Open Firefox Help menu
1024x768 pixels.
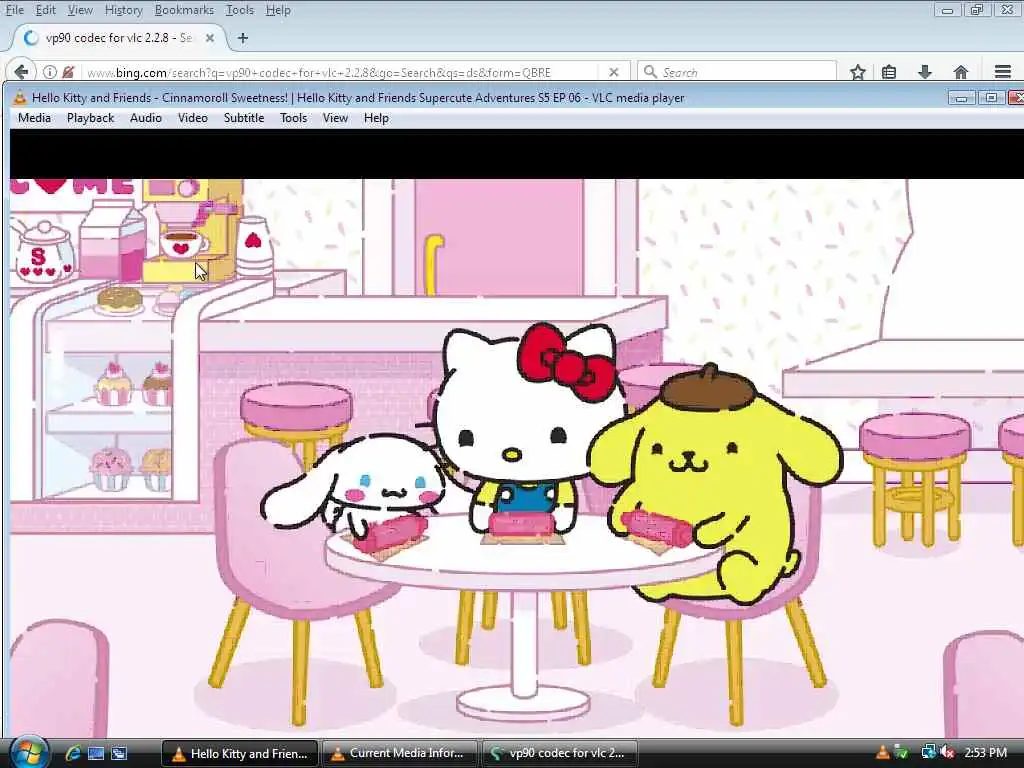pyautogui.click(x=278, y=10)
